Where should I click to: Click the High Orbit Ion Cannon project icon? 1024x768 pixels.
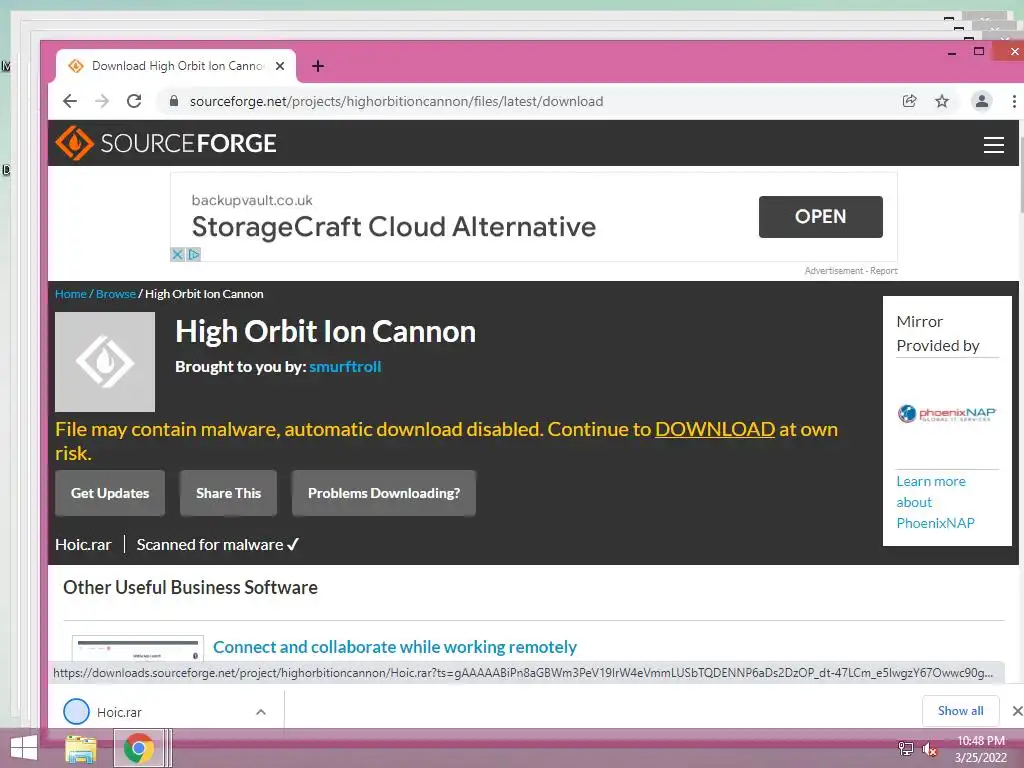[x=105, y=362]
